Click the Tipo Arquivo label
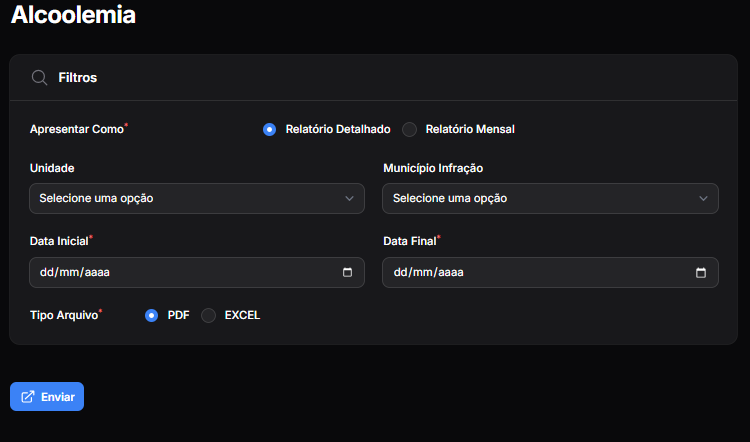Screen dimensions: 750x442 pos(64,315)
